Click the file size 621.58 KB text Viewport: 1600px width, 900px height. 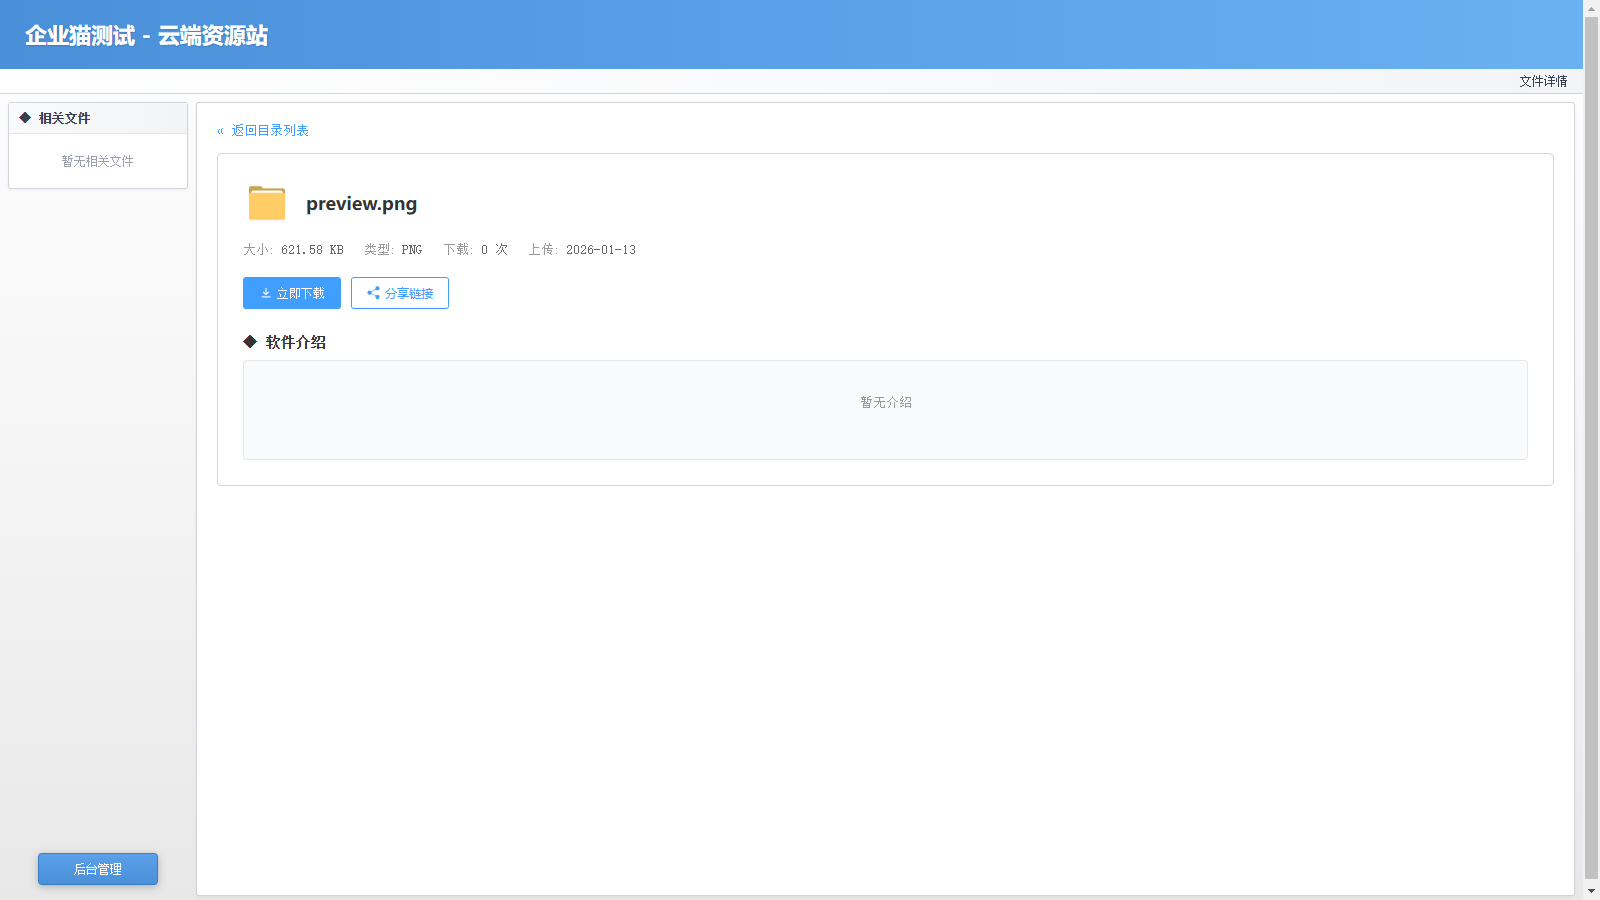[x=311, y=250]
